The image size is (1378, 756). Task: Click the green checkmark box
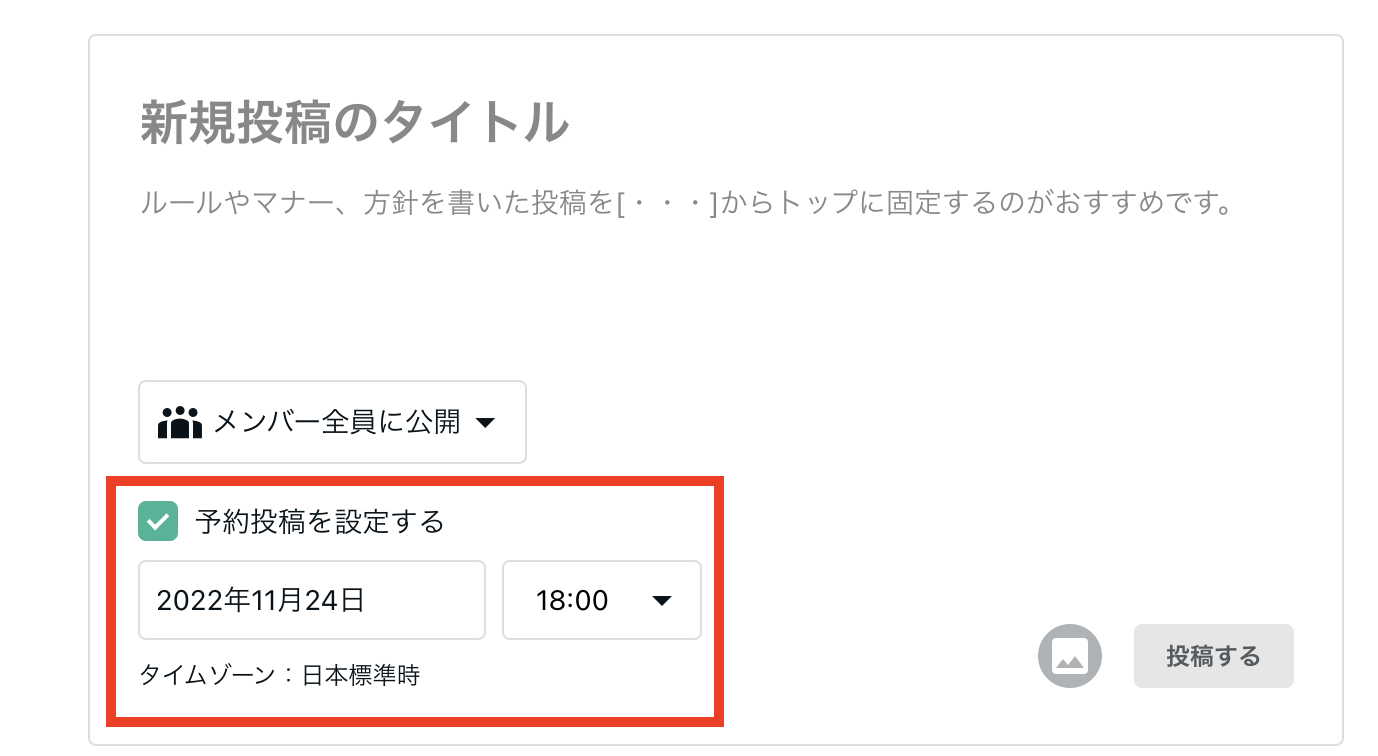pos(158,521)
